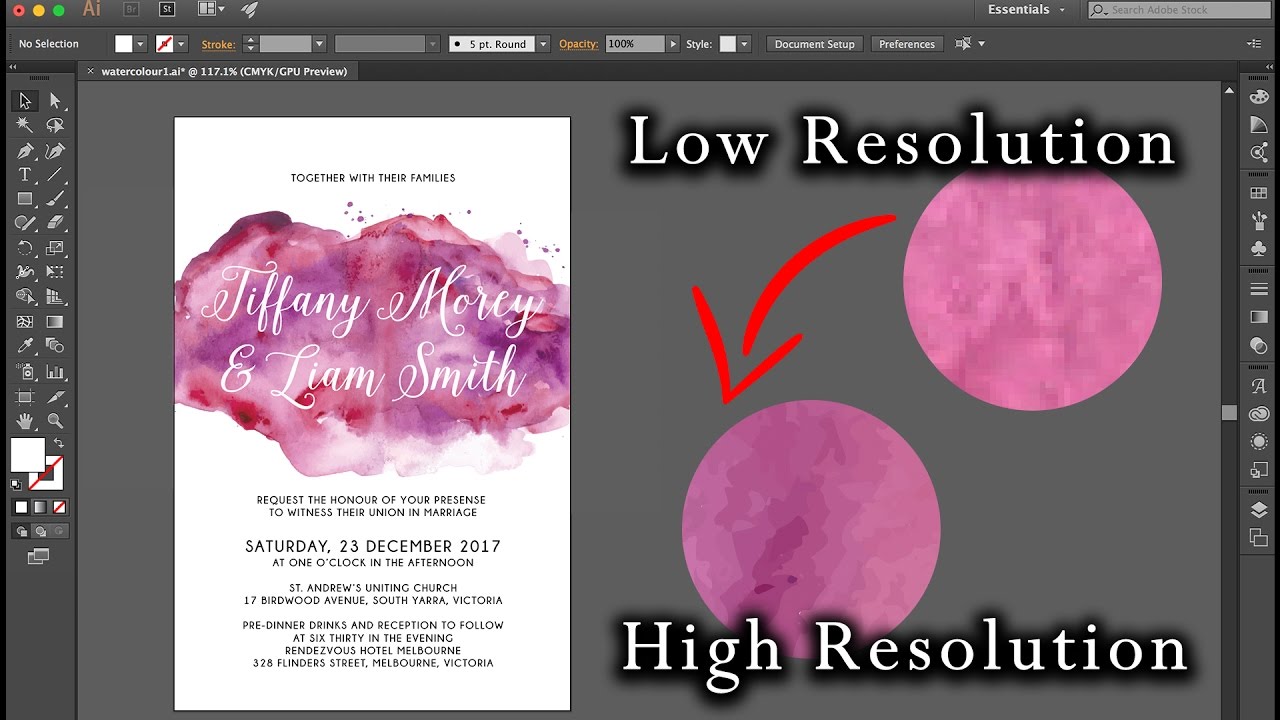
Task: Change the screen mode
Action: pos(39,556)
